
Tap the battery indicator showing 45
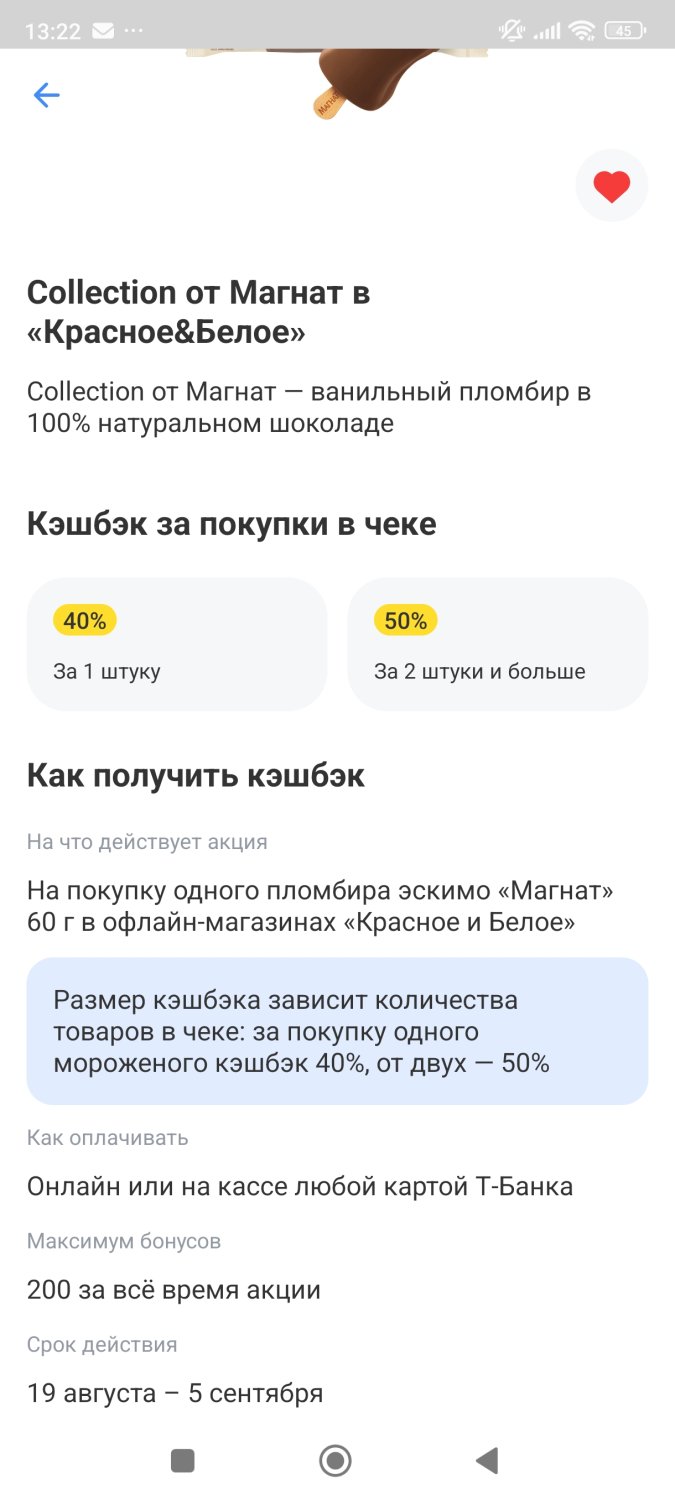pos(624,31)
